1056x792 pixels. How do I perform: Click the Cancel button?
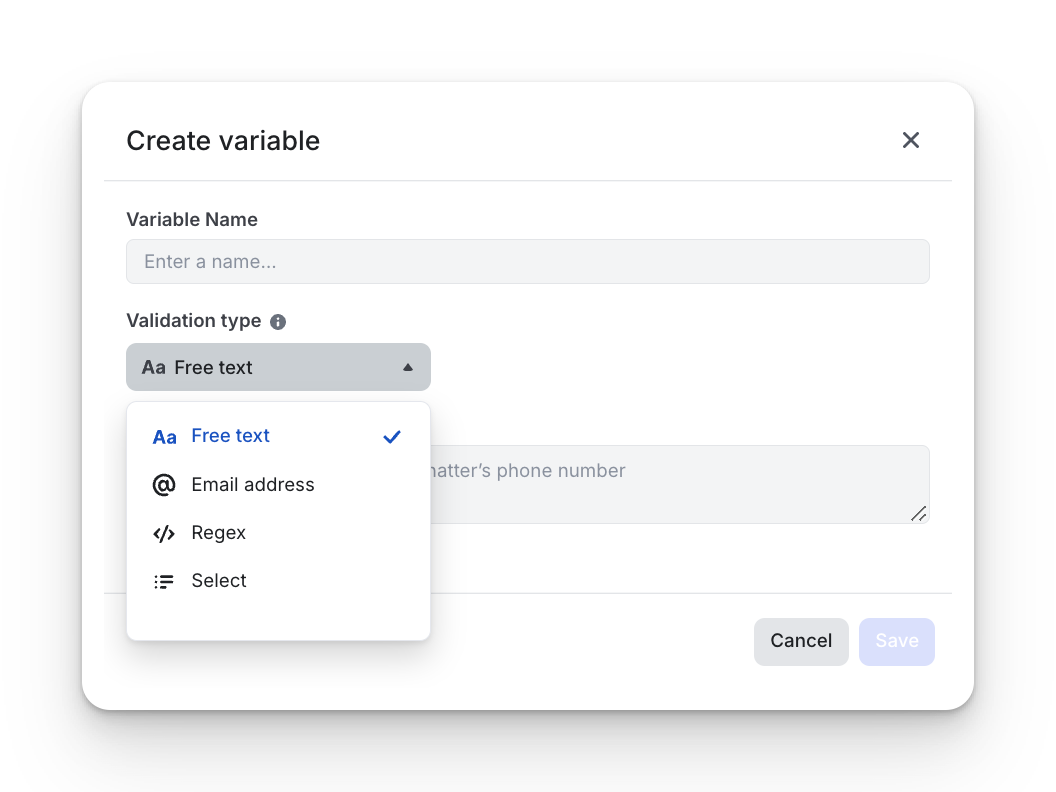[x=801, y=641]
